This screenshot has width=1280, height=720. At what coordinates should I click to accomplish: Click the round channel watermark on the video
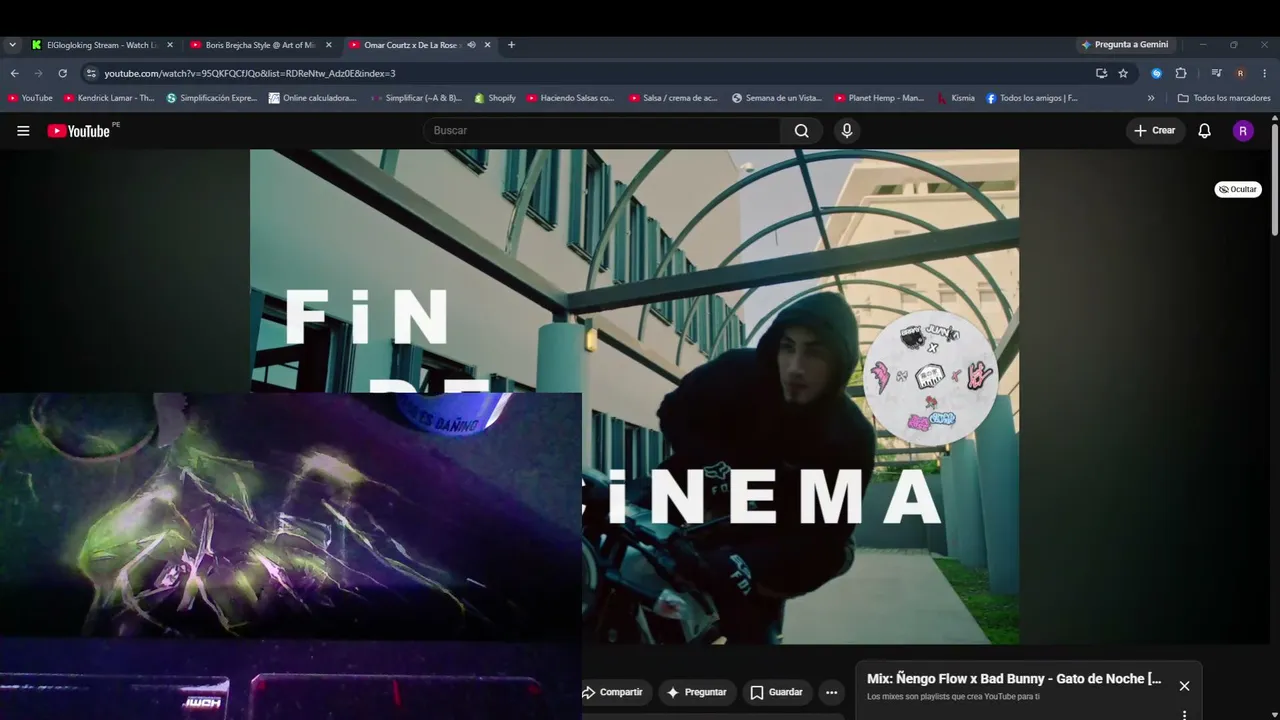(930, 377)
